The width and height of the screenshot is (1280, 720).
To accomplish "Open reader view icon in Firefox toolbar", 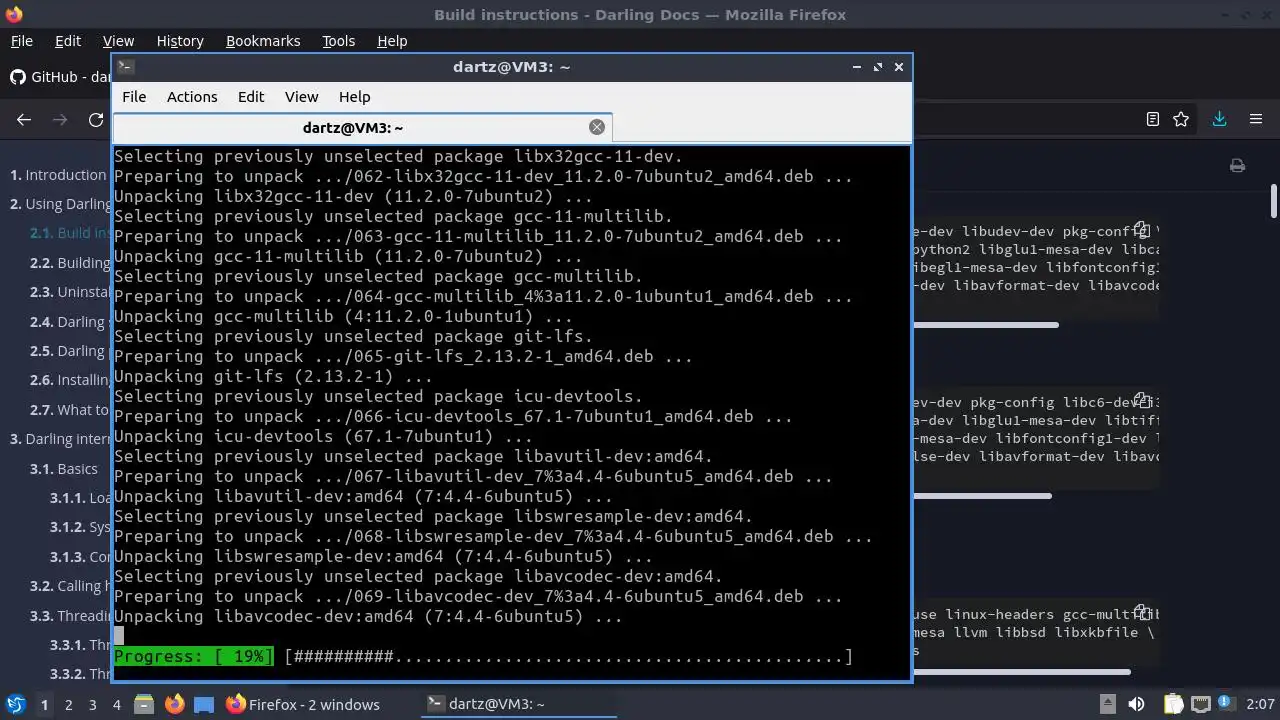I will pos(1153,119).
